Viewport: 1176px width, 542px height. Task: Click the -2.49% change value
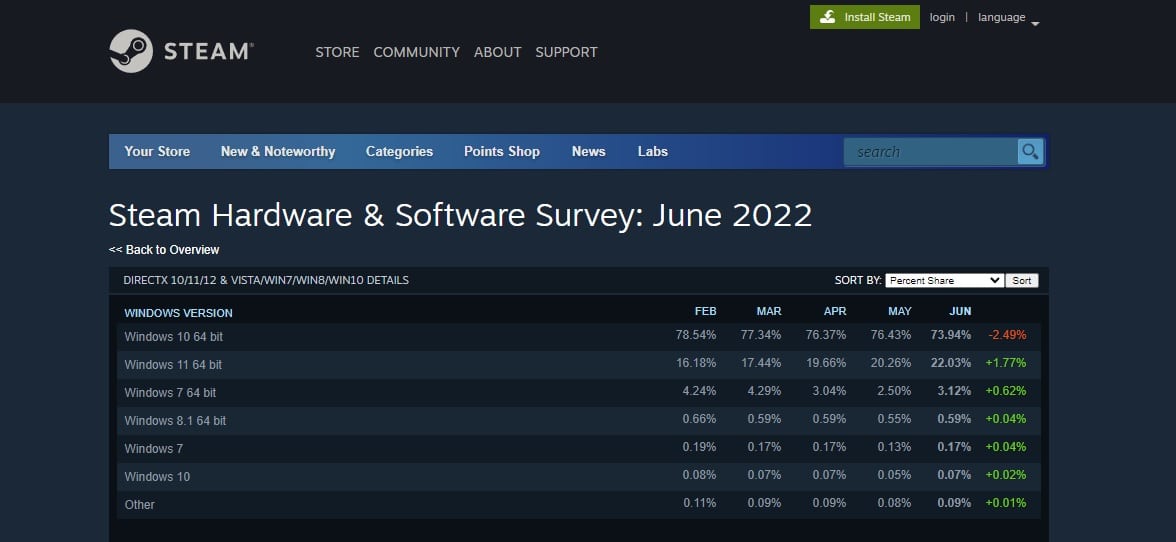(1007, 334)
